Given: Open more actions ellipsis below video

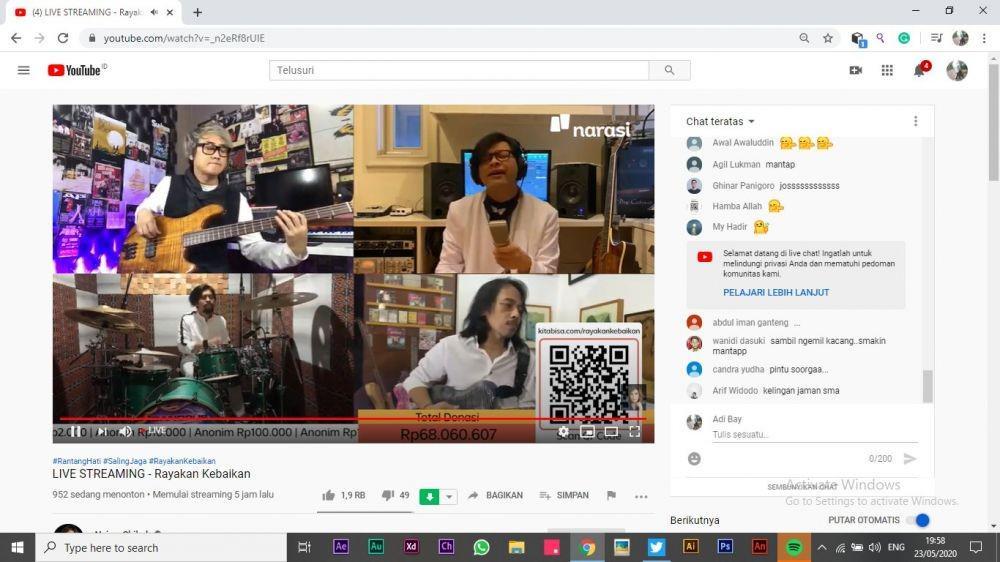Looking at the screenshot, I should (x=641, y=496).
